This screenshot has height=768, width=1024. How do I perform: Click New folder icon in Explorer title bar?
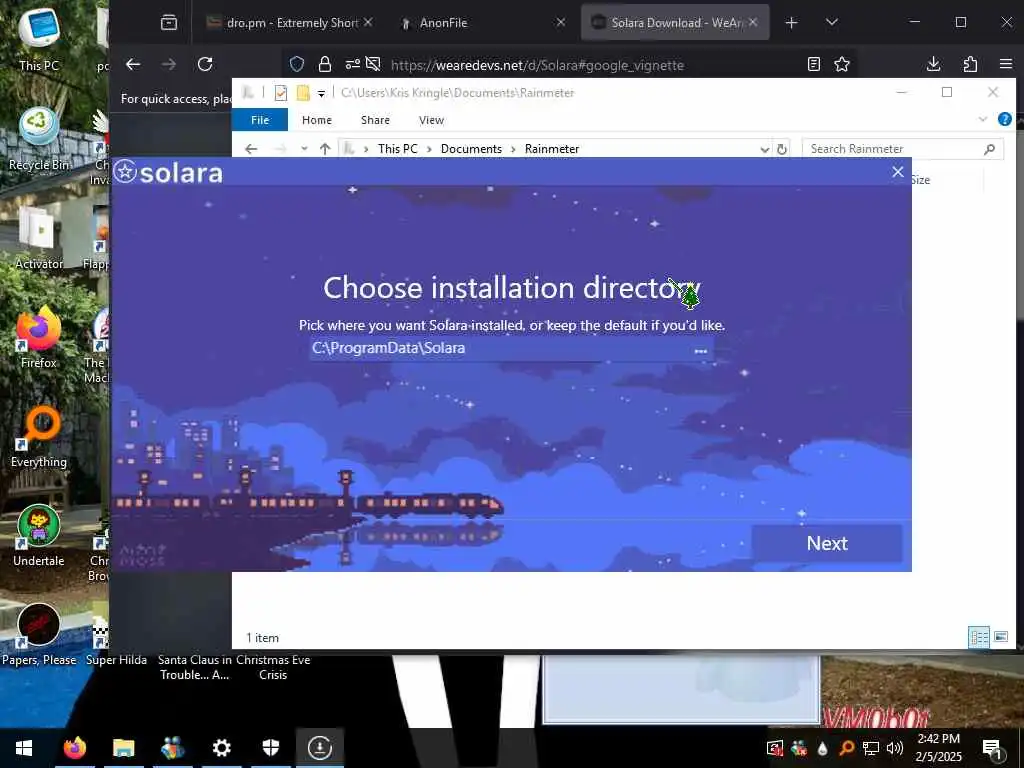pyautogui.click(x=303, y=93)
